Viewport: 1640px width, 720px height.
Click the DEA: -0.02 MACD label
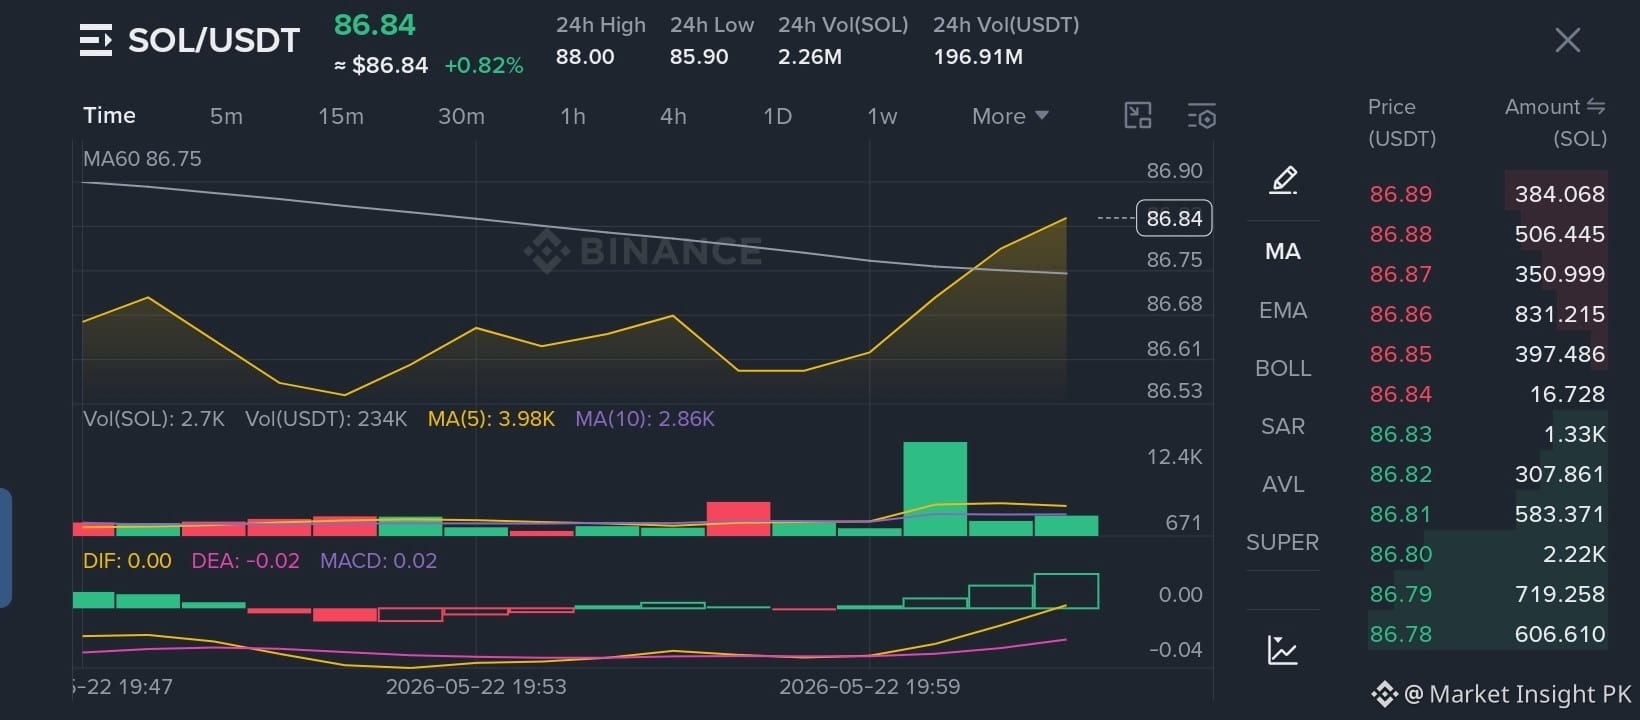pyautogui.click(x=245, y=561)
